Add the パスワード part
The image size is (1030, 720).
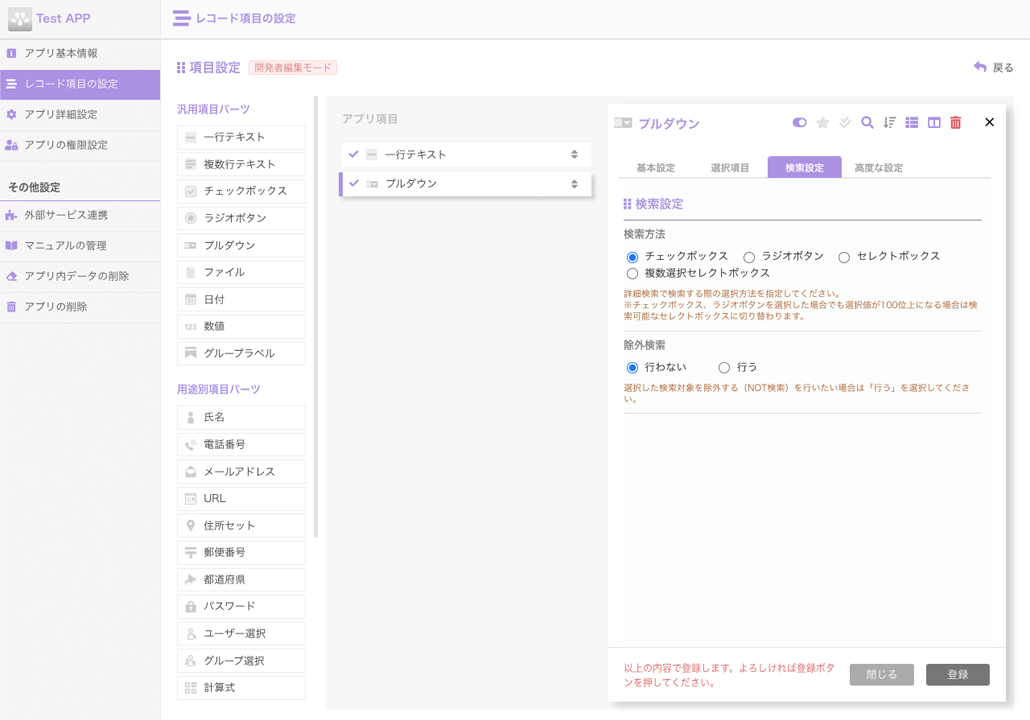click(x=241, y=606)
